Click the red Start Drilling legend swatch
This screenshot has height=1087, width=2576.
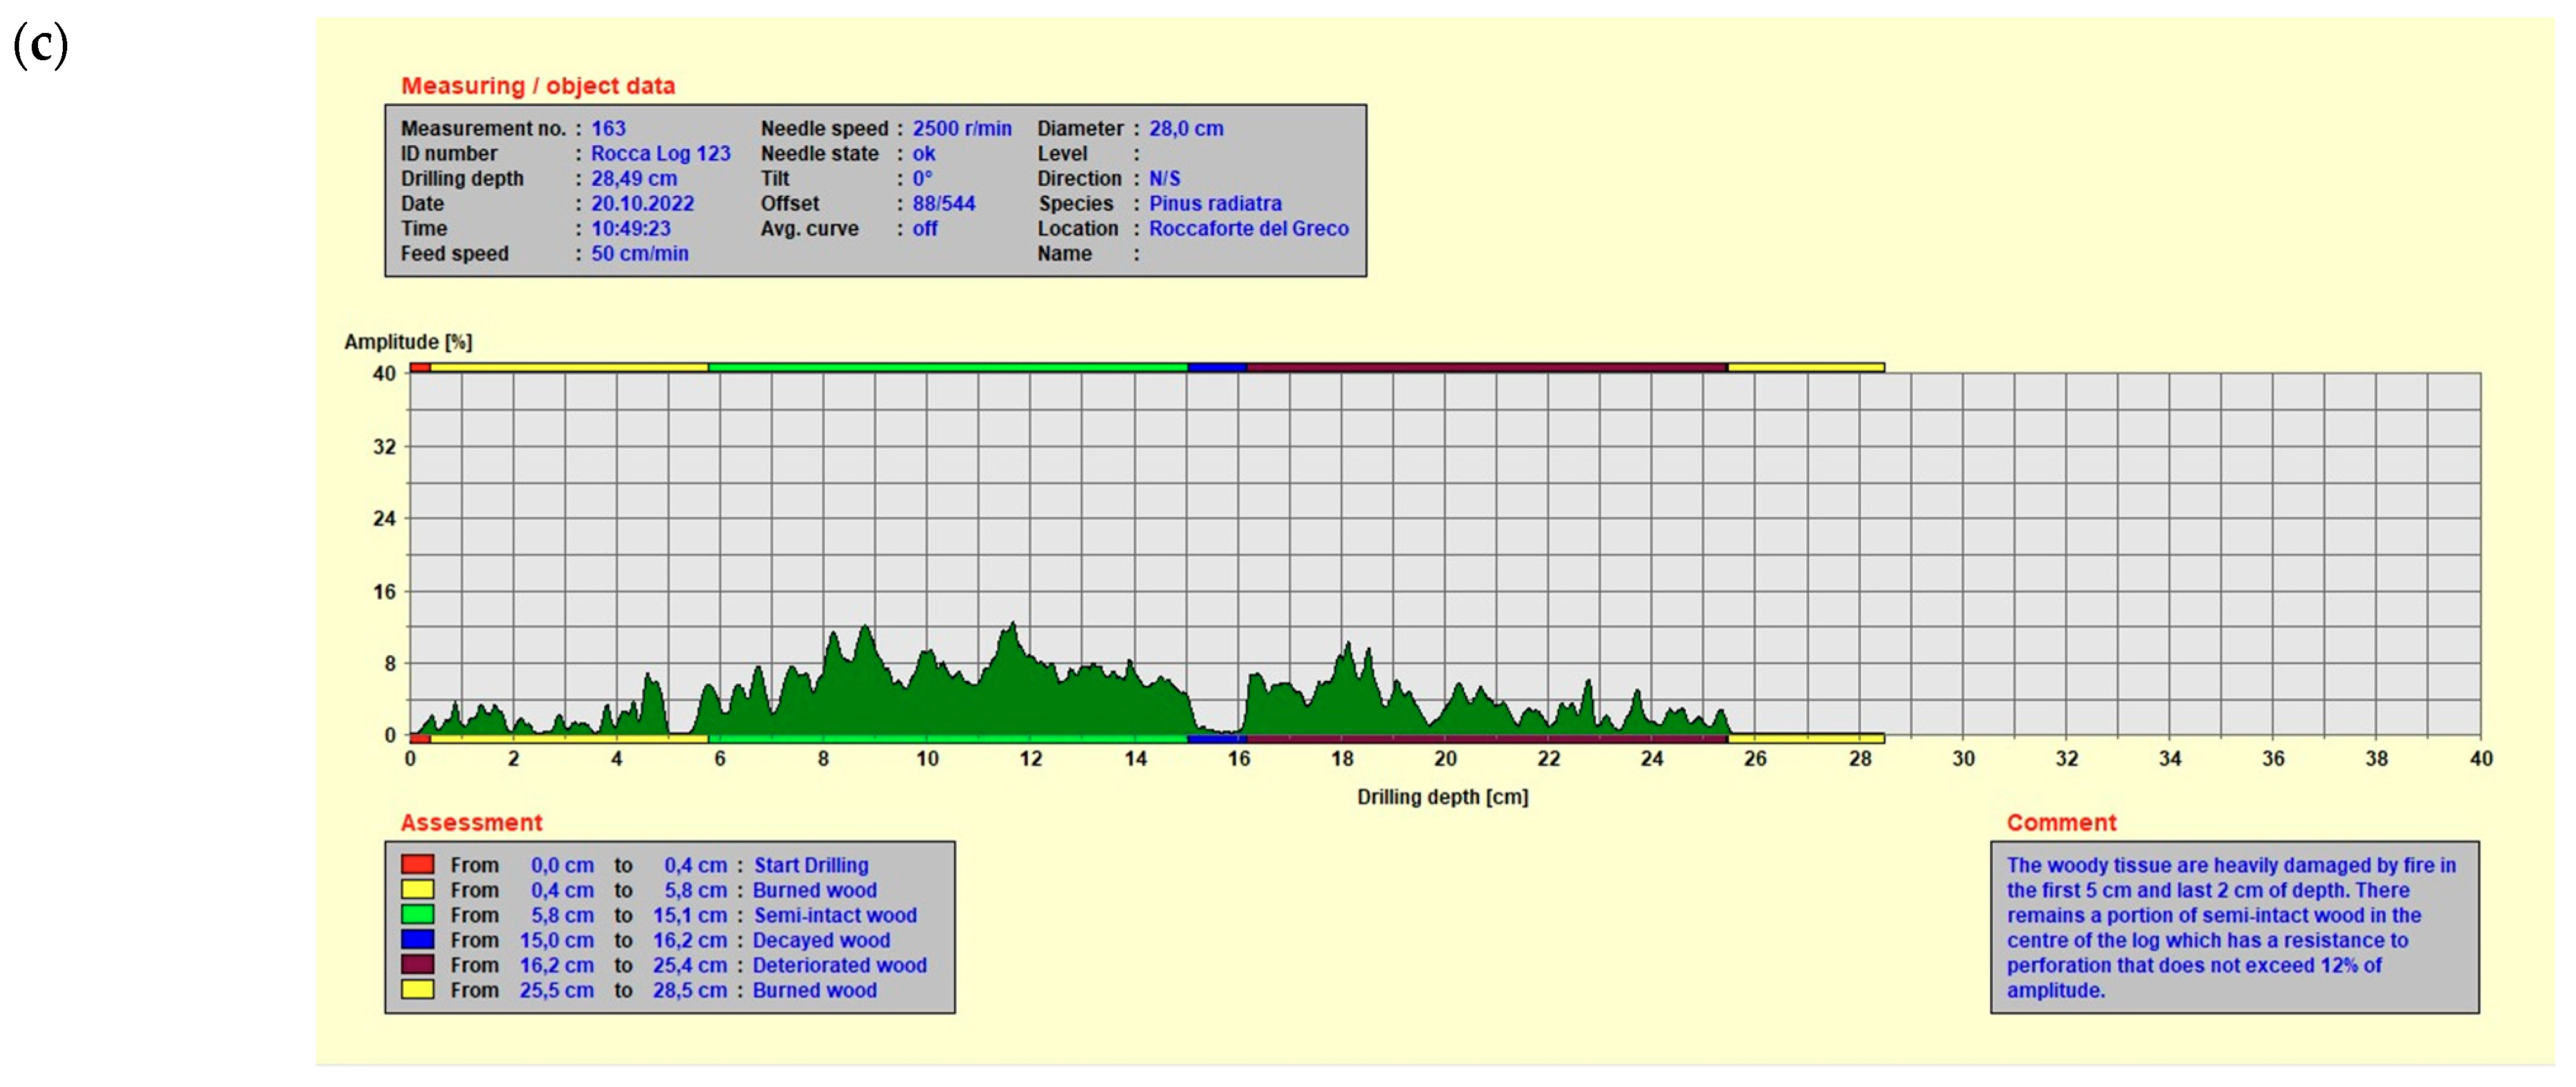[x=417, y=864]
